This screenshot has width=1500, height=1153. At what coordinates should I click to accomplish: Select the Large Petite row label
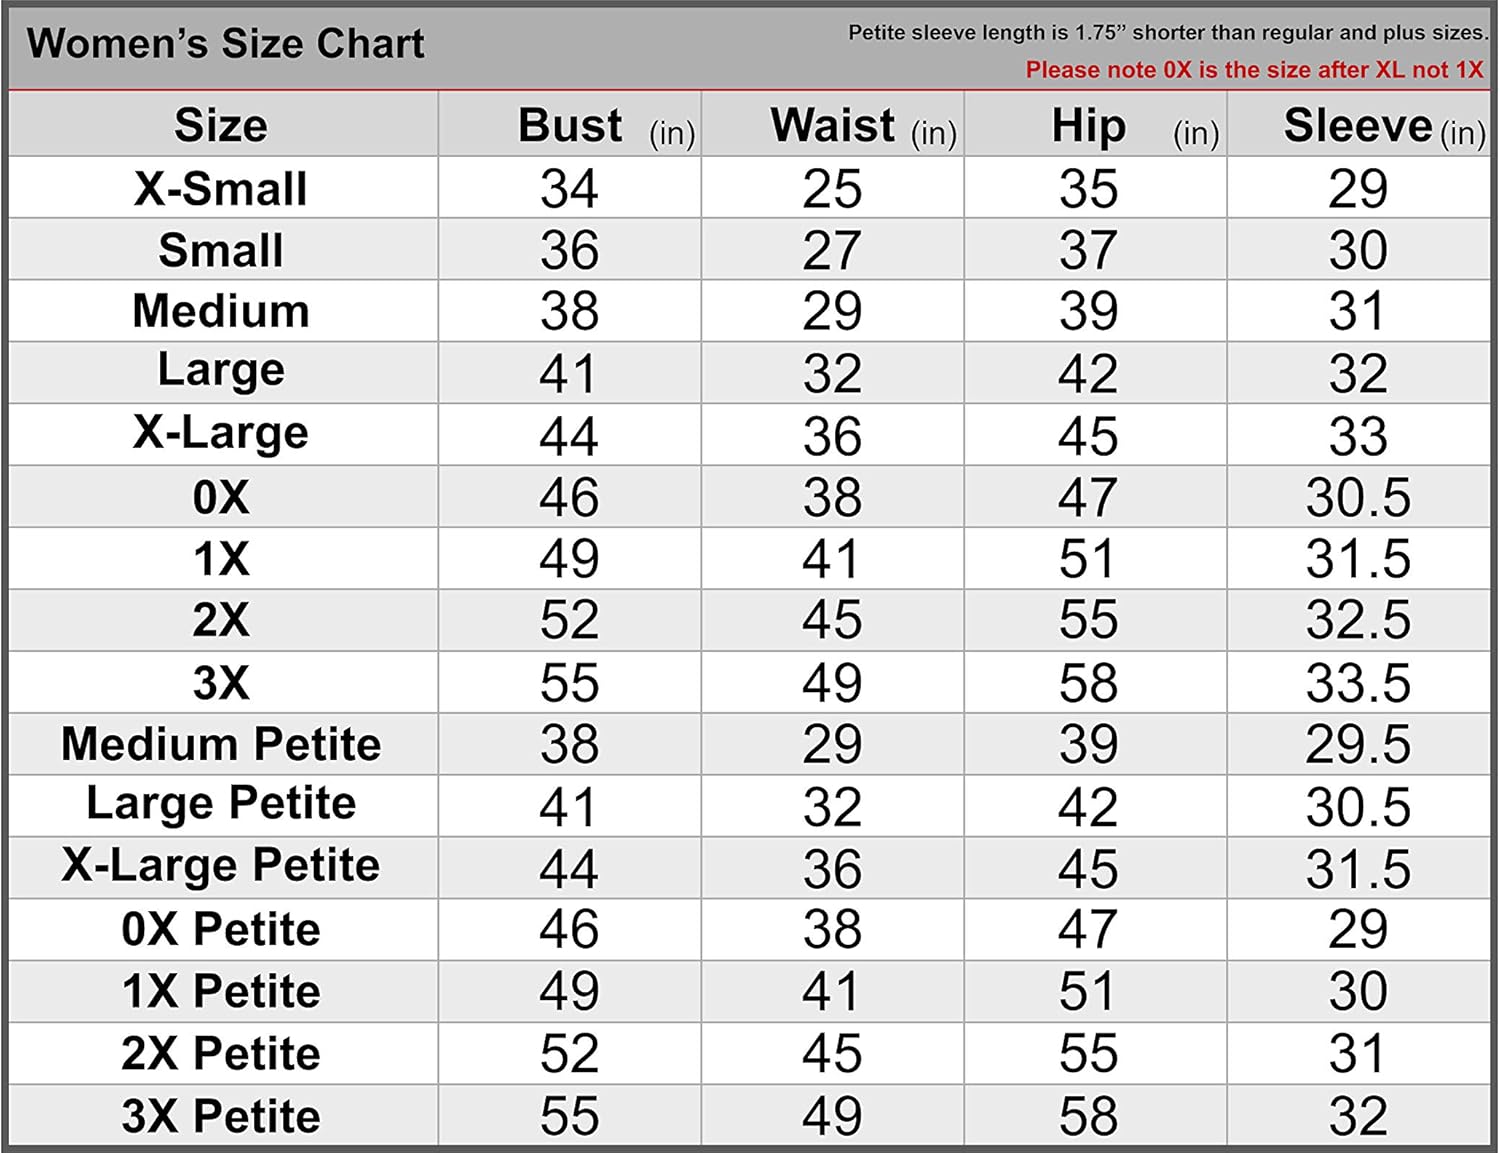(221, 804)
